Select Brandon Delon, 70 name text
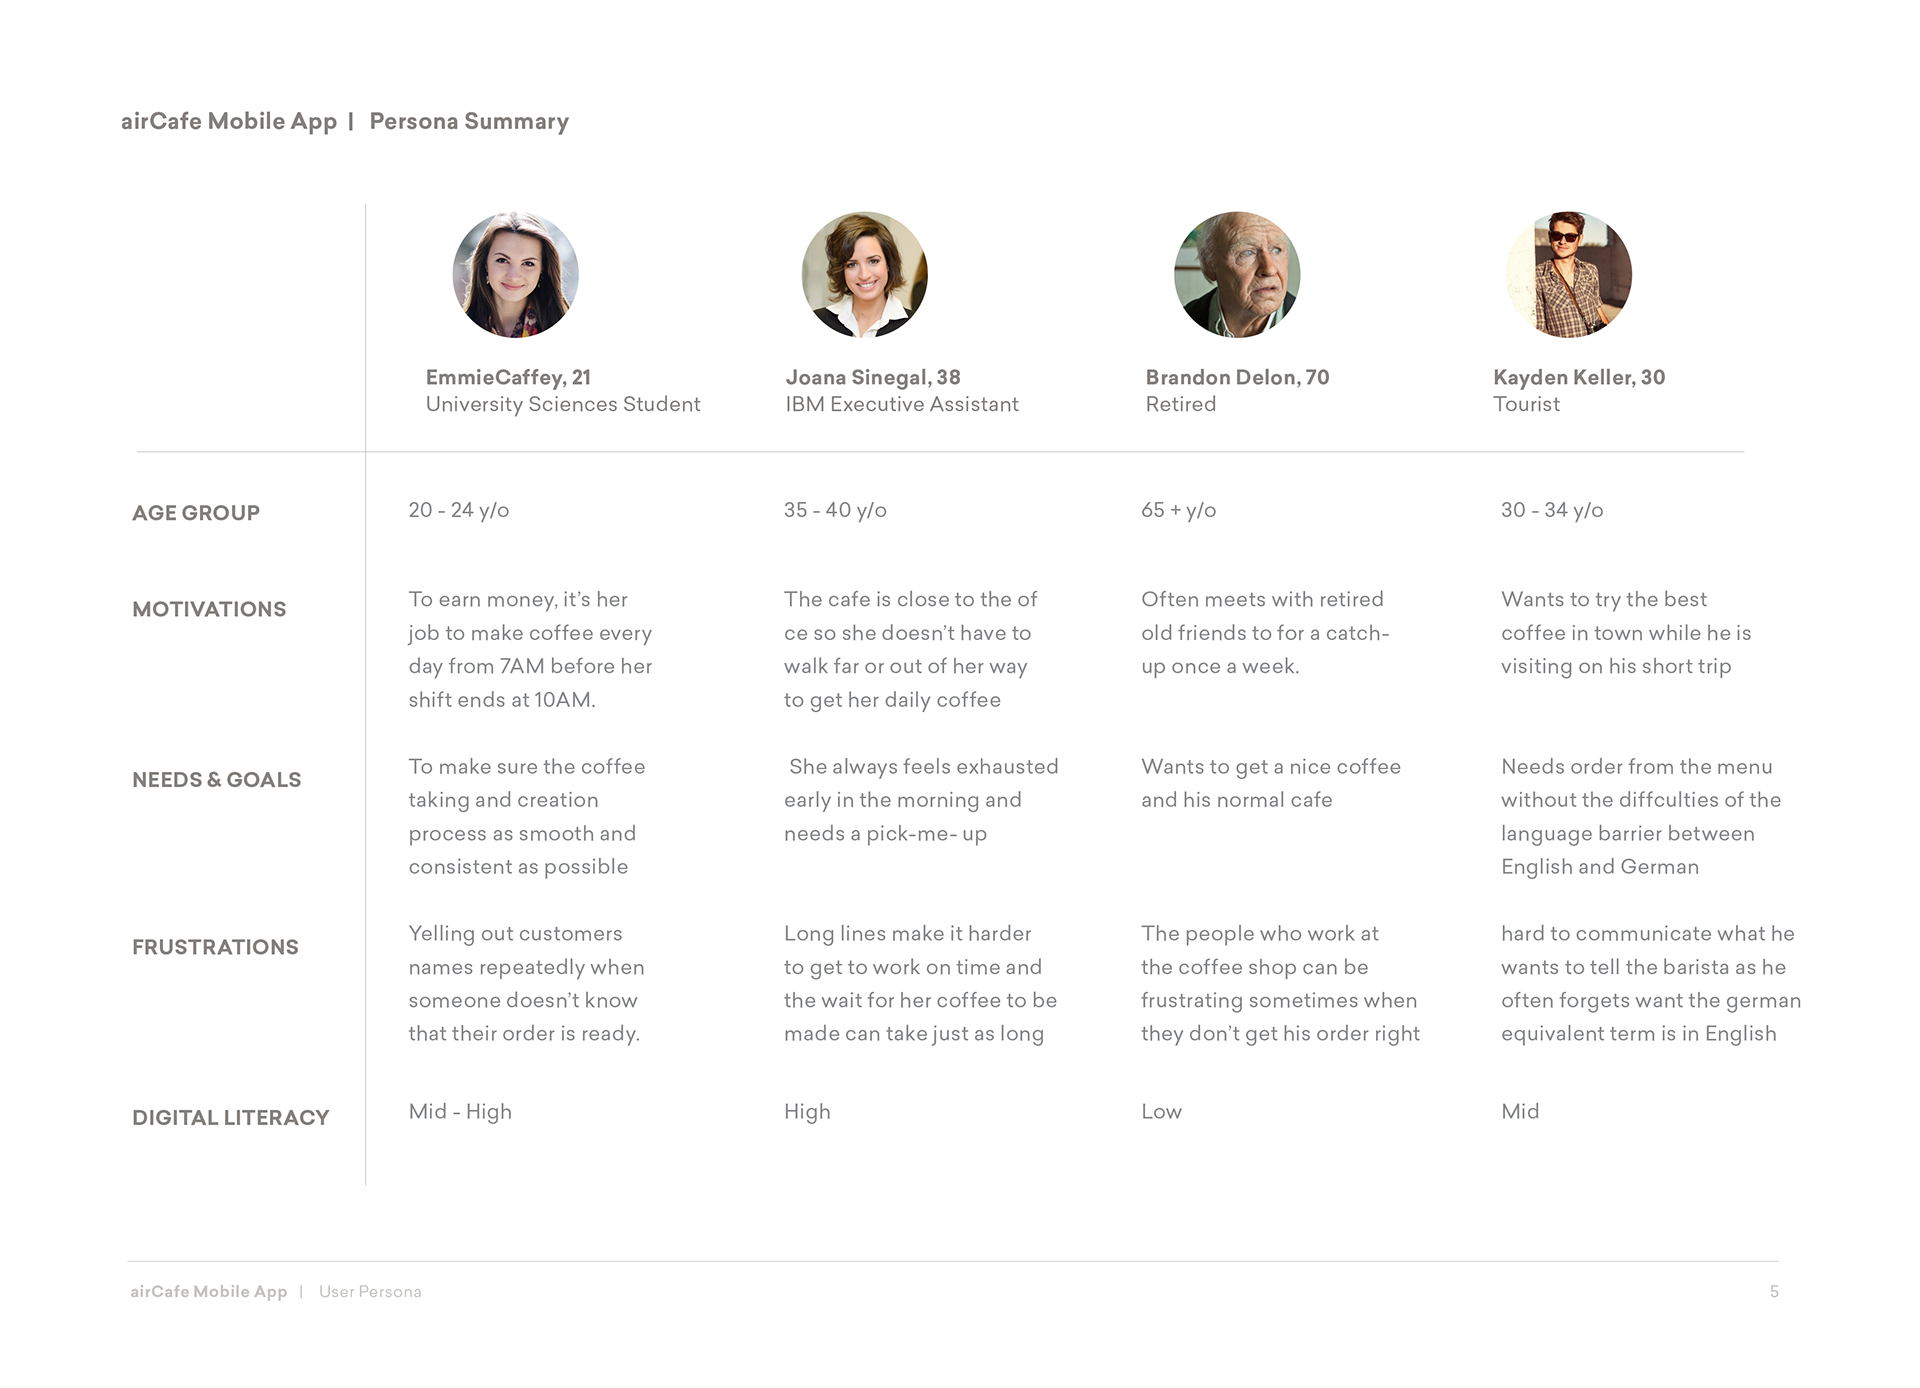Image resolution: width=1920 pixels, height=1388 pixels. [x=1237, y=377]
